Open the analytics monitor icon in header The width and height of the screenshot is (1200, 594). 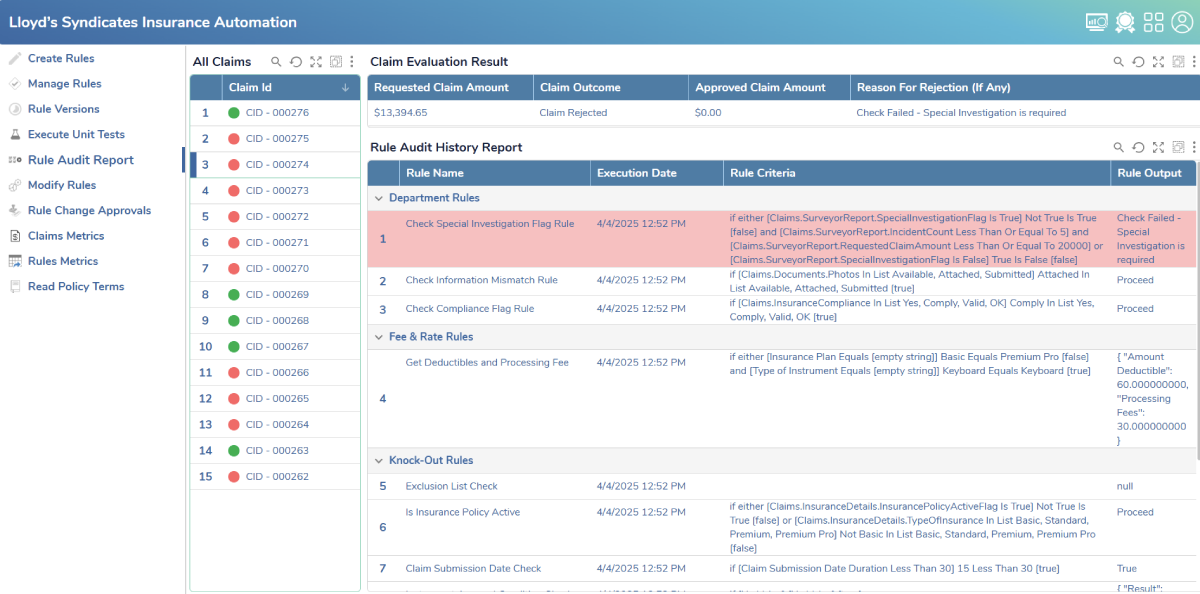pyautogui.click(x=1096, y=21)
